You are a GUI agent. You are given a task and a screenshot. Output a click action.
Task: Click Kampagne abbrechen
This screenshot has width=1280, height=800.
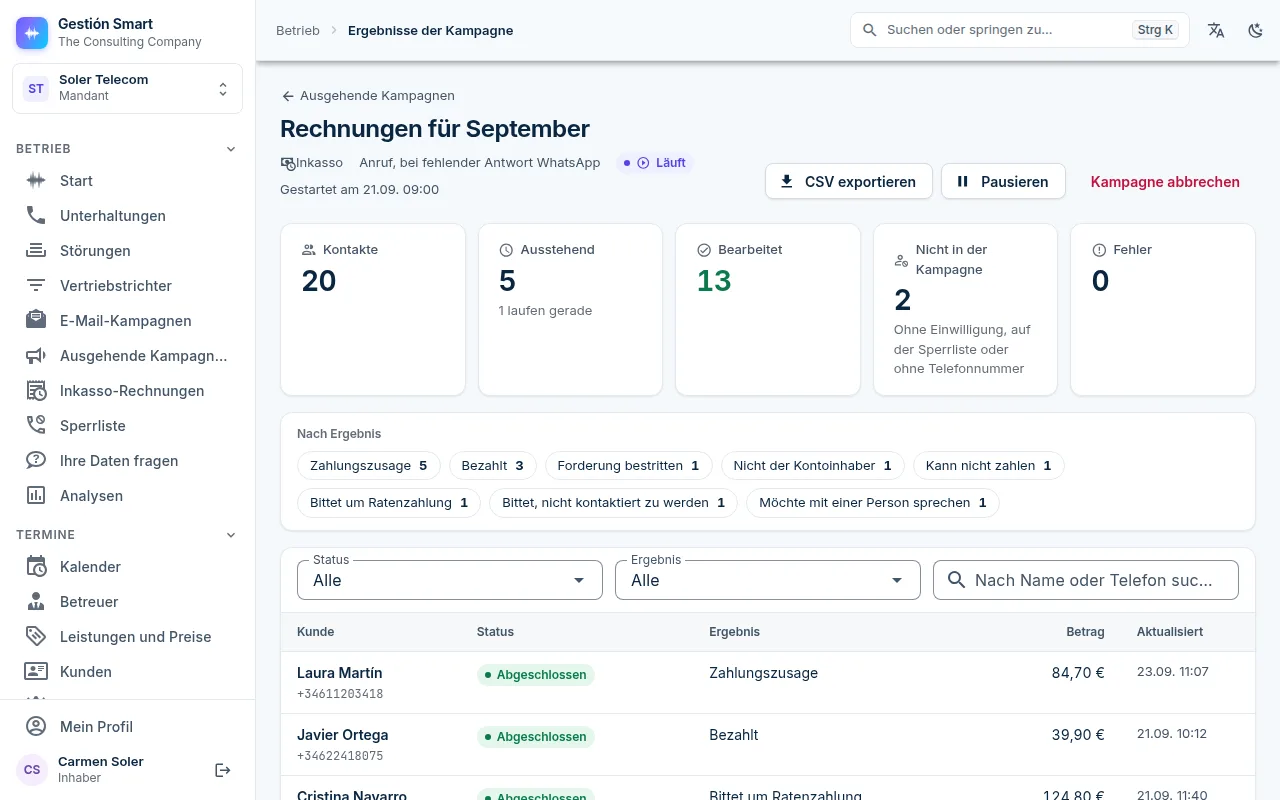(x=1165, y=182)
